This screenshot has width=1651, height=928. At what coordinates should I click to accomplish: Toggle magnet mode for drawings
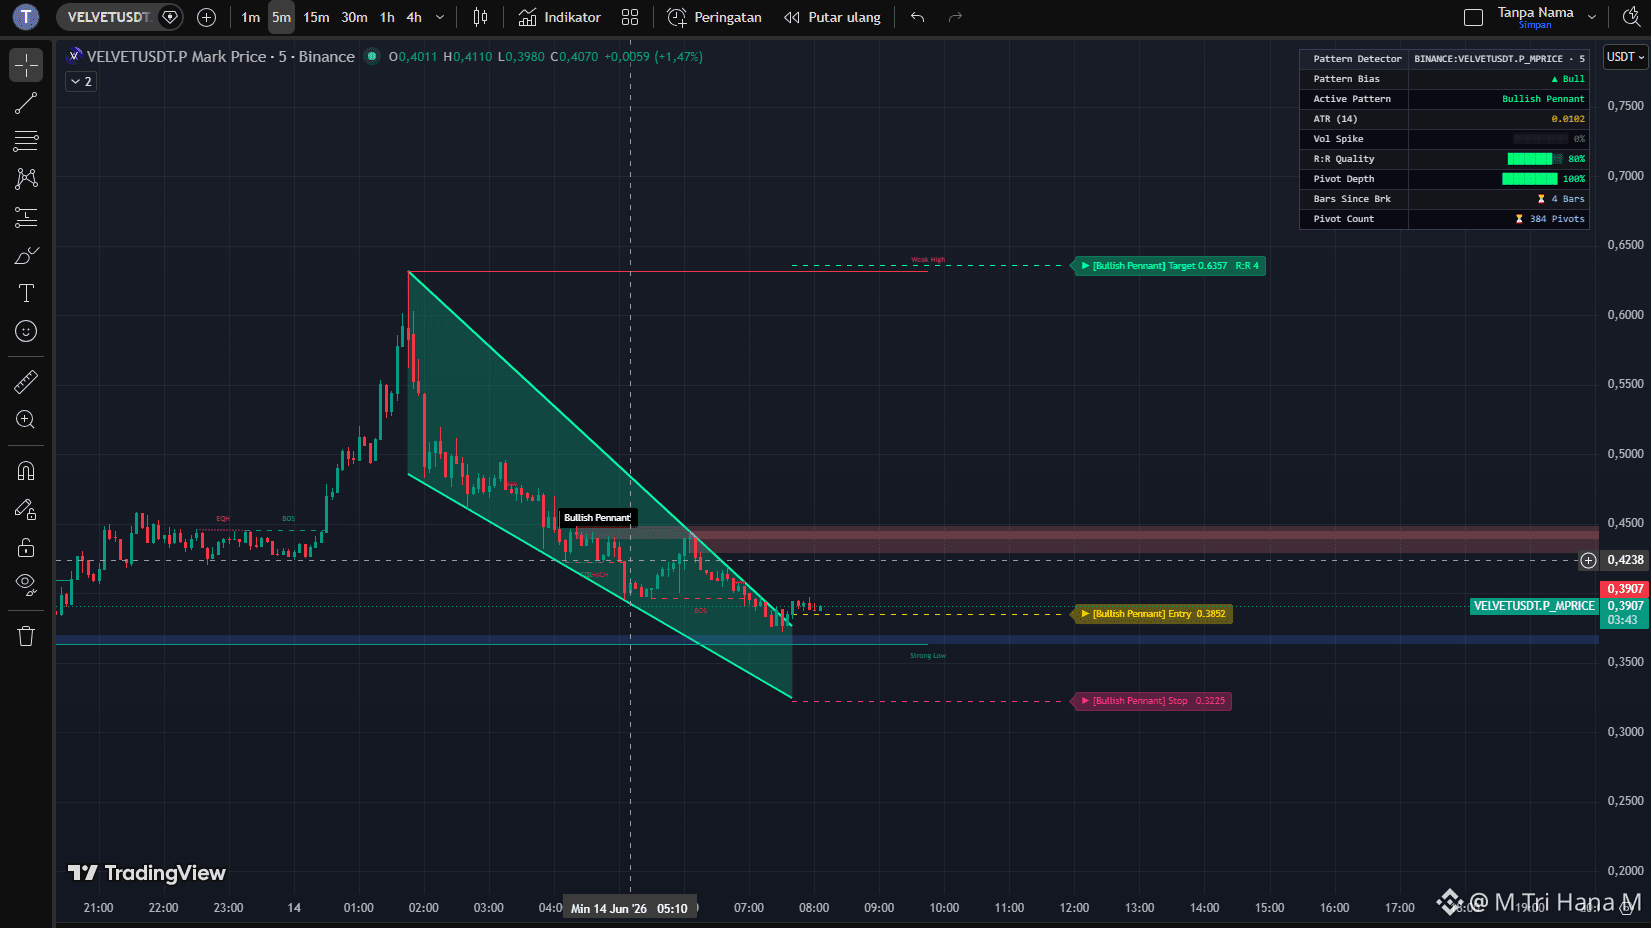pos(26,470)
